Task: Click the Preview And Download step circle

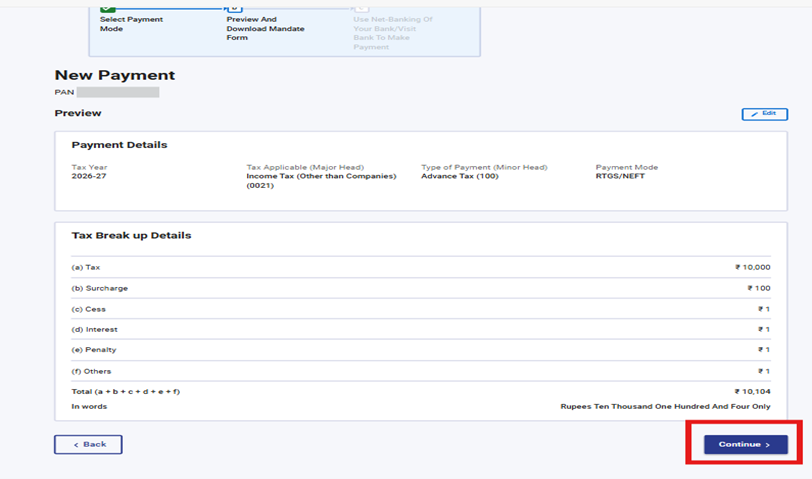Action: click(x=235, y=8)
